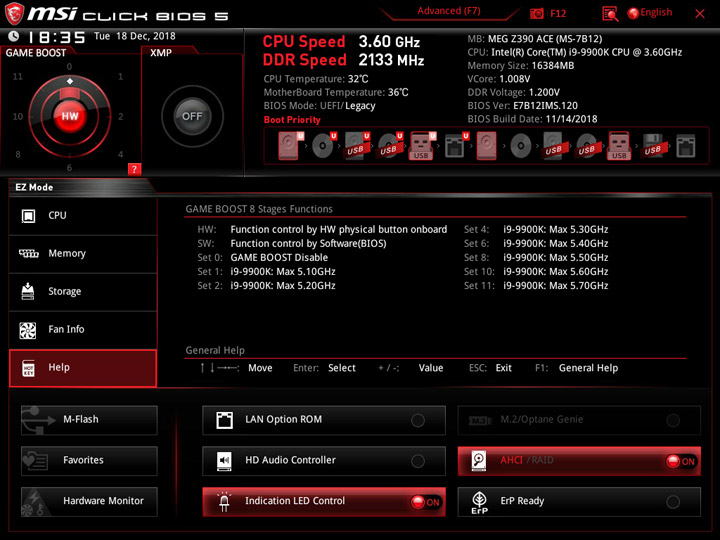Click the DDR Voltage 1.200V line
720x540 pixels.
point(513,92)
